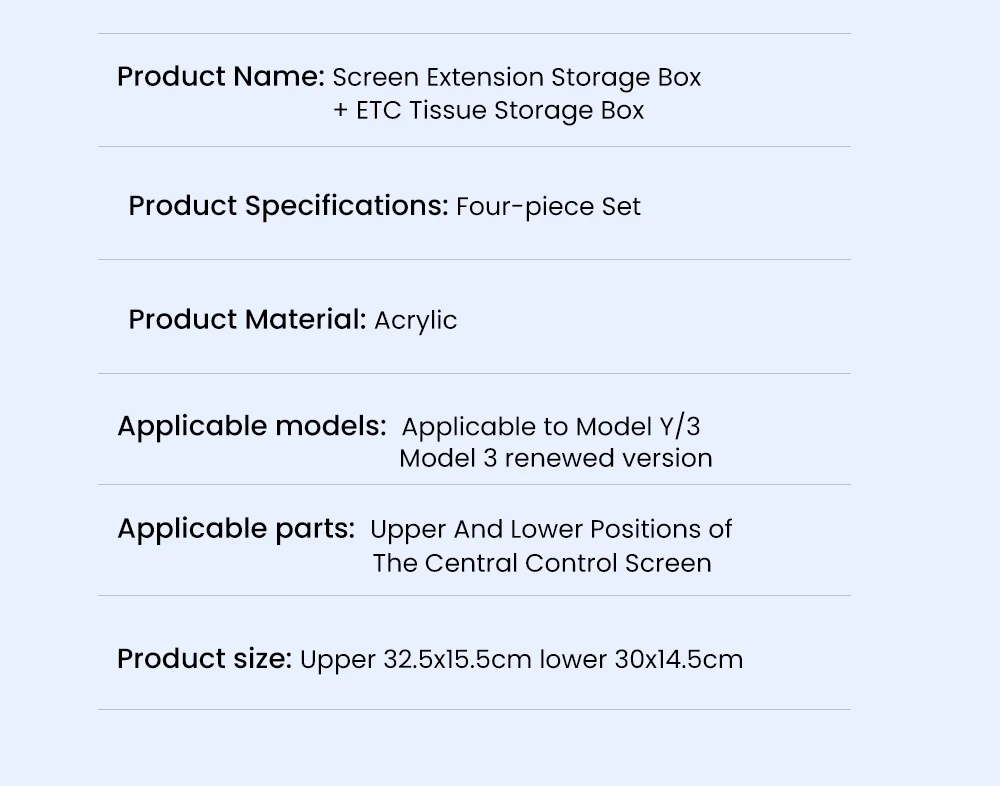1000x786 pixels.
Task: Click the divider line under Product size row
Action: (x=474, y=710)
